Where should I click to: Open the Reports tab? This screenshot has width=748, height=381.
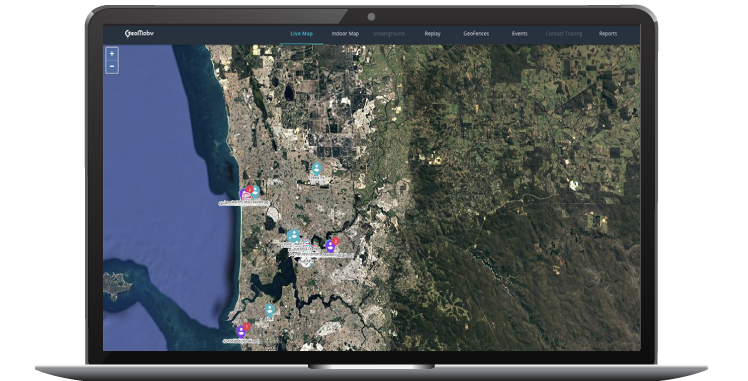608,34
